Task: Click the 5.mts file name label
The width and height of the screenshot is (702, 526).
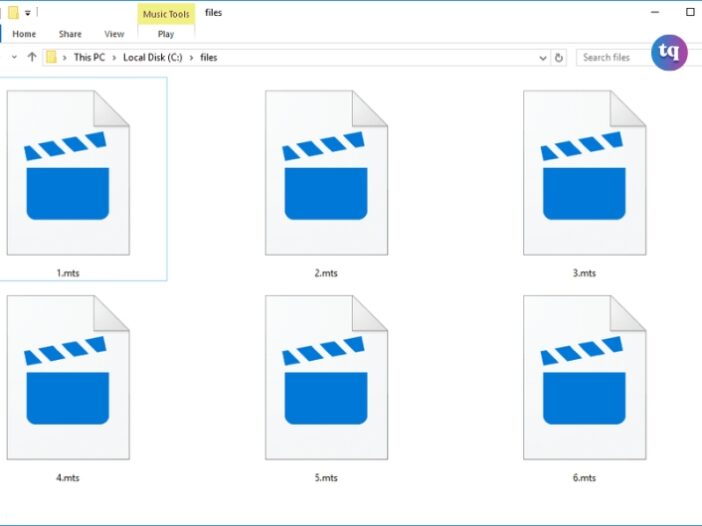Action: click(x=326, y=478)
